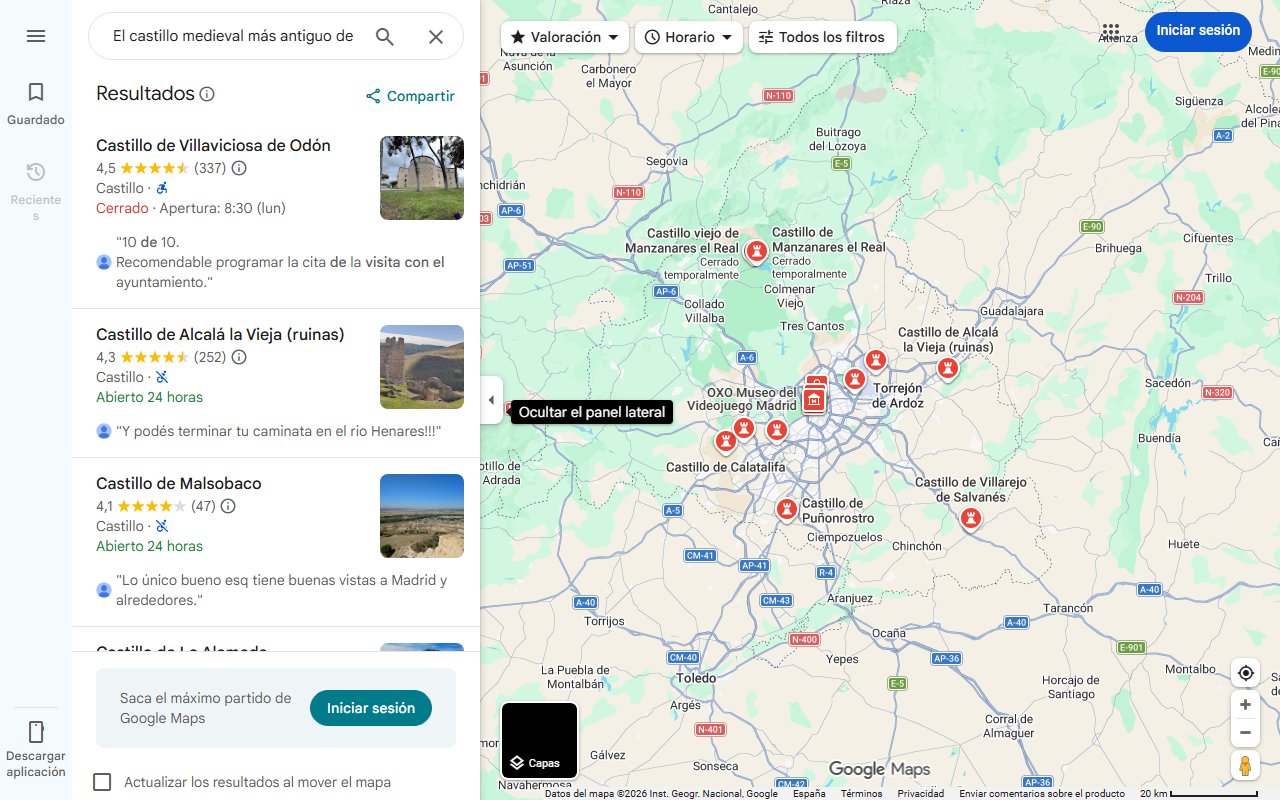
Task: Share results via Compartir
Action: 409,96
